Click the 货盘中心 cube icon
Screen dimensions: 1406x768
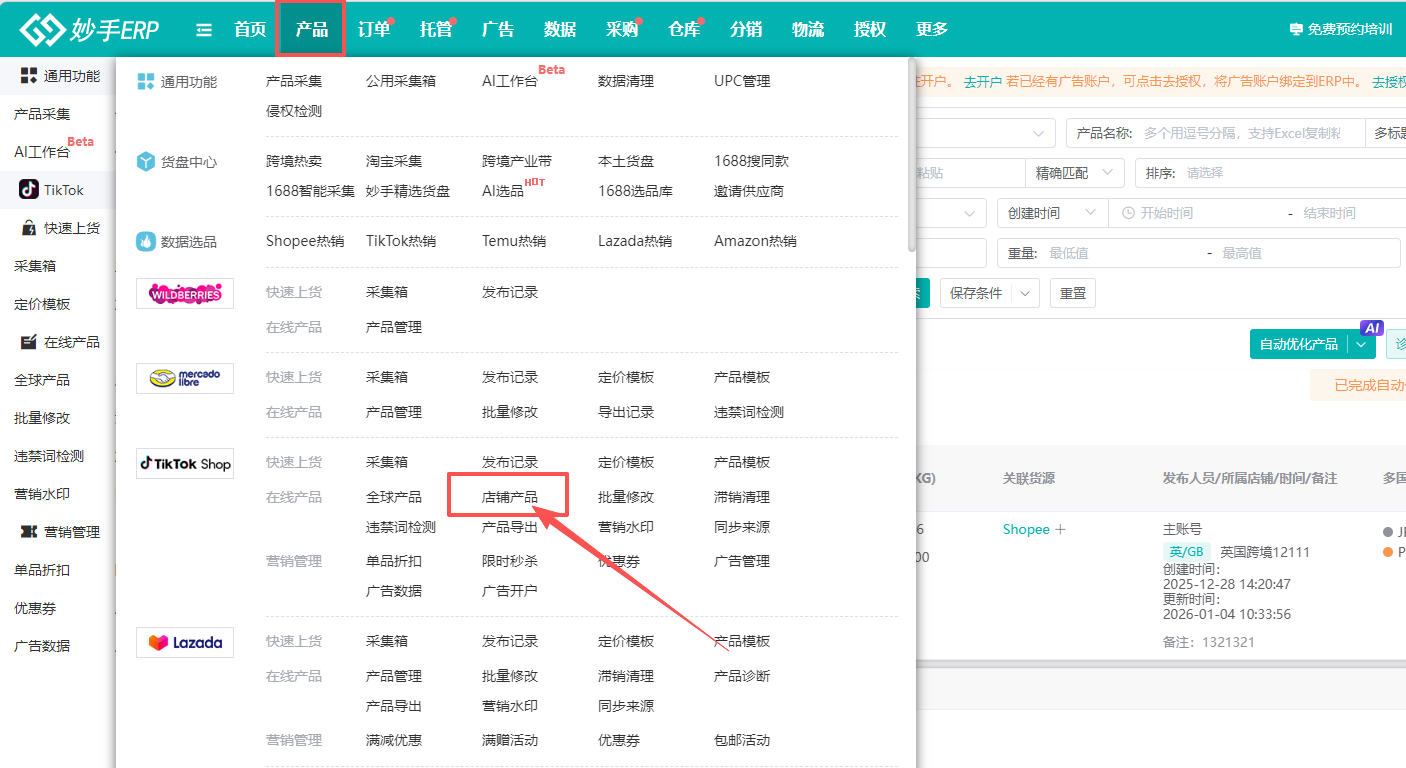[146, 162]
